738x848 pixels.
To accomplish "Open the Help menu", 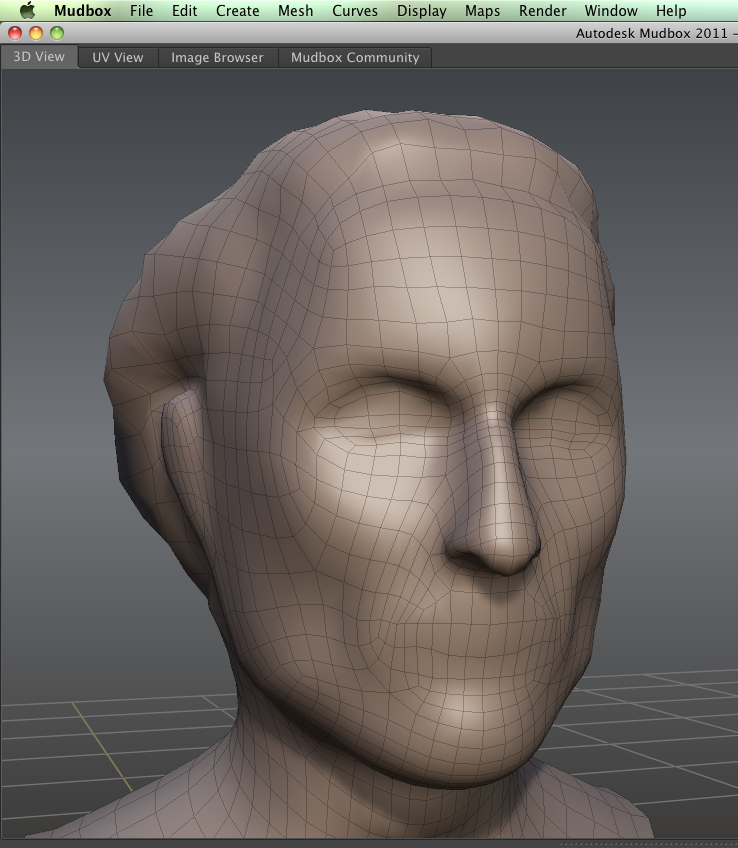I will point(671,11).
